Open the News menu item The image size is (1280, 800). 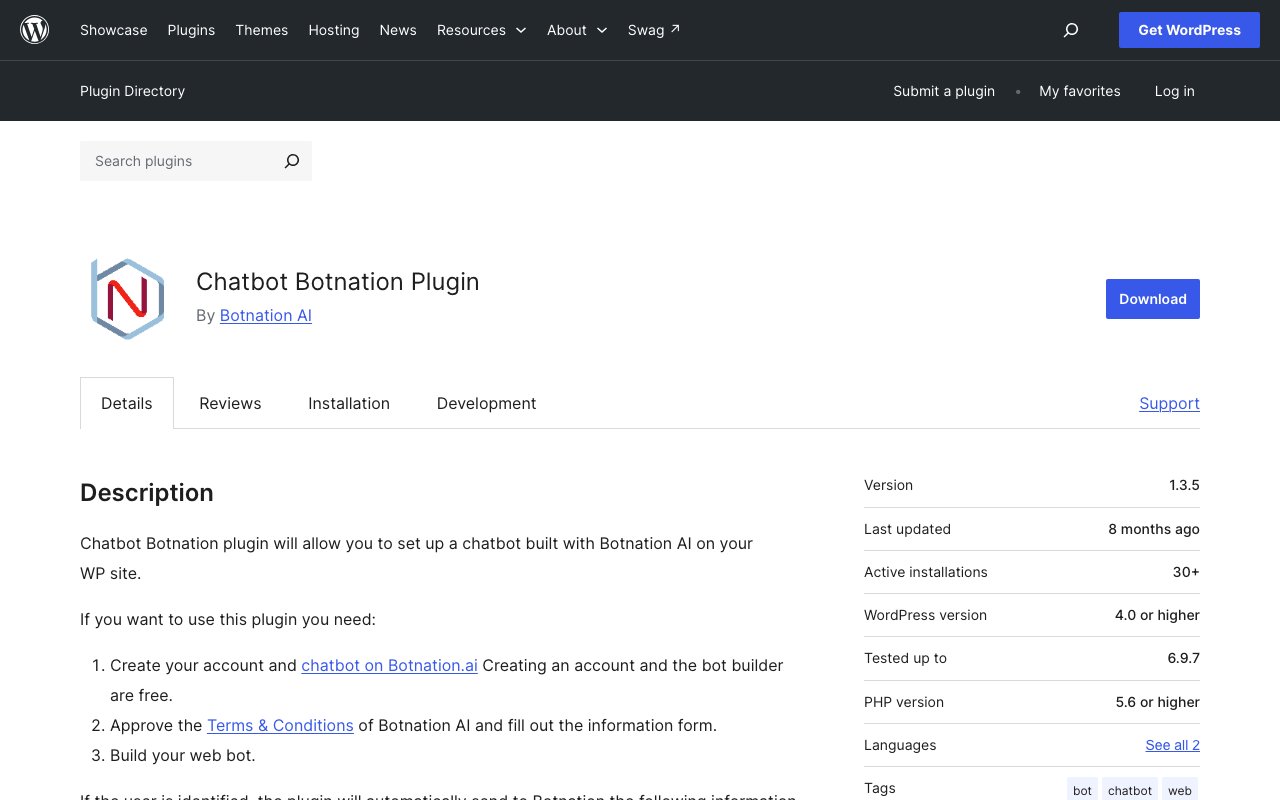coord(398,30)
